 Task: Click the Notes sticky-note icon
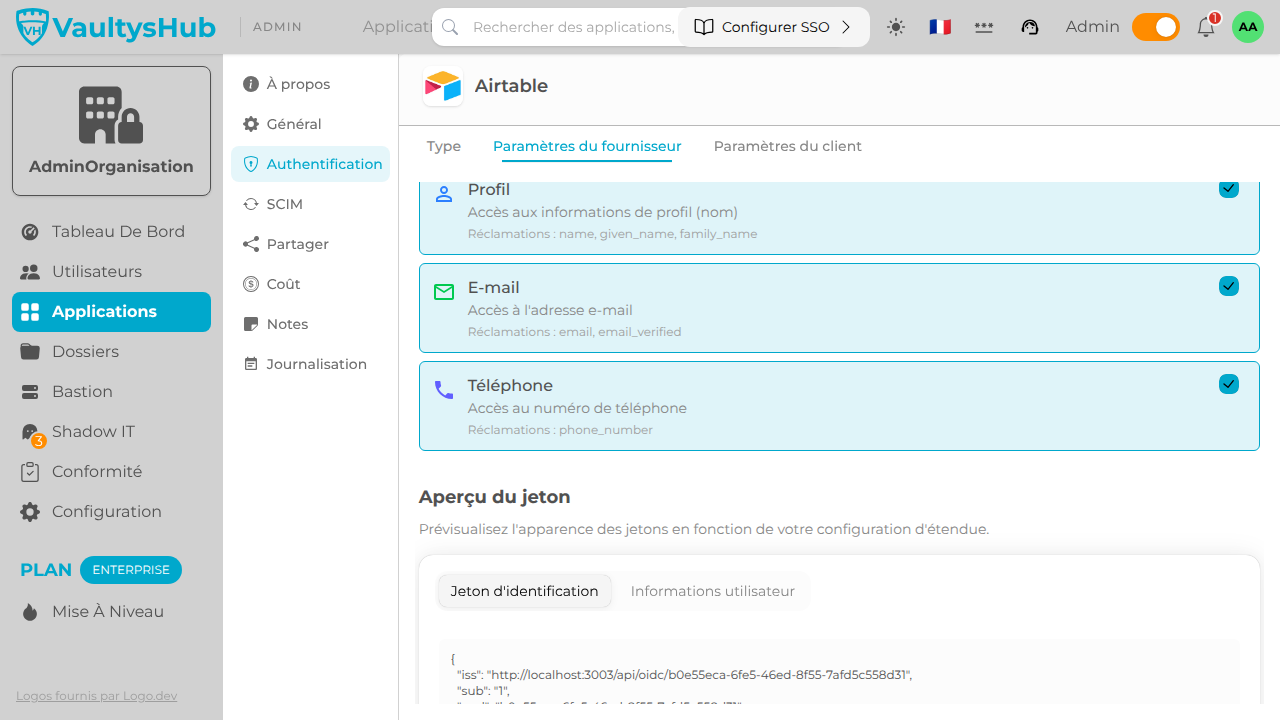(251, 324)
